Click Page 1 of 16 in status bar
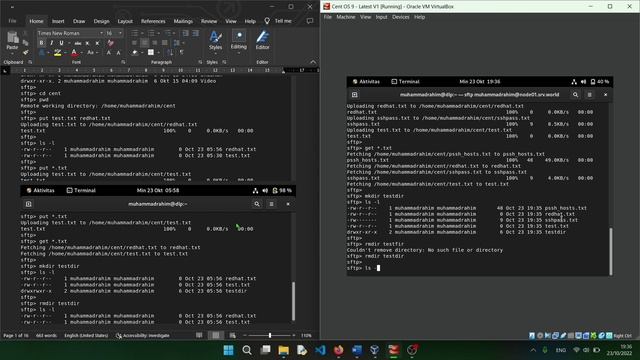This screenshot has width=640, height=360. (x=16, y=336)
